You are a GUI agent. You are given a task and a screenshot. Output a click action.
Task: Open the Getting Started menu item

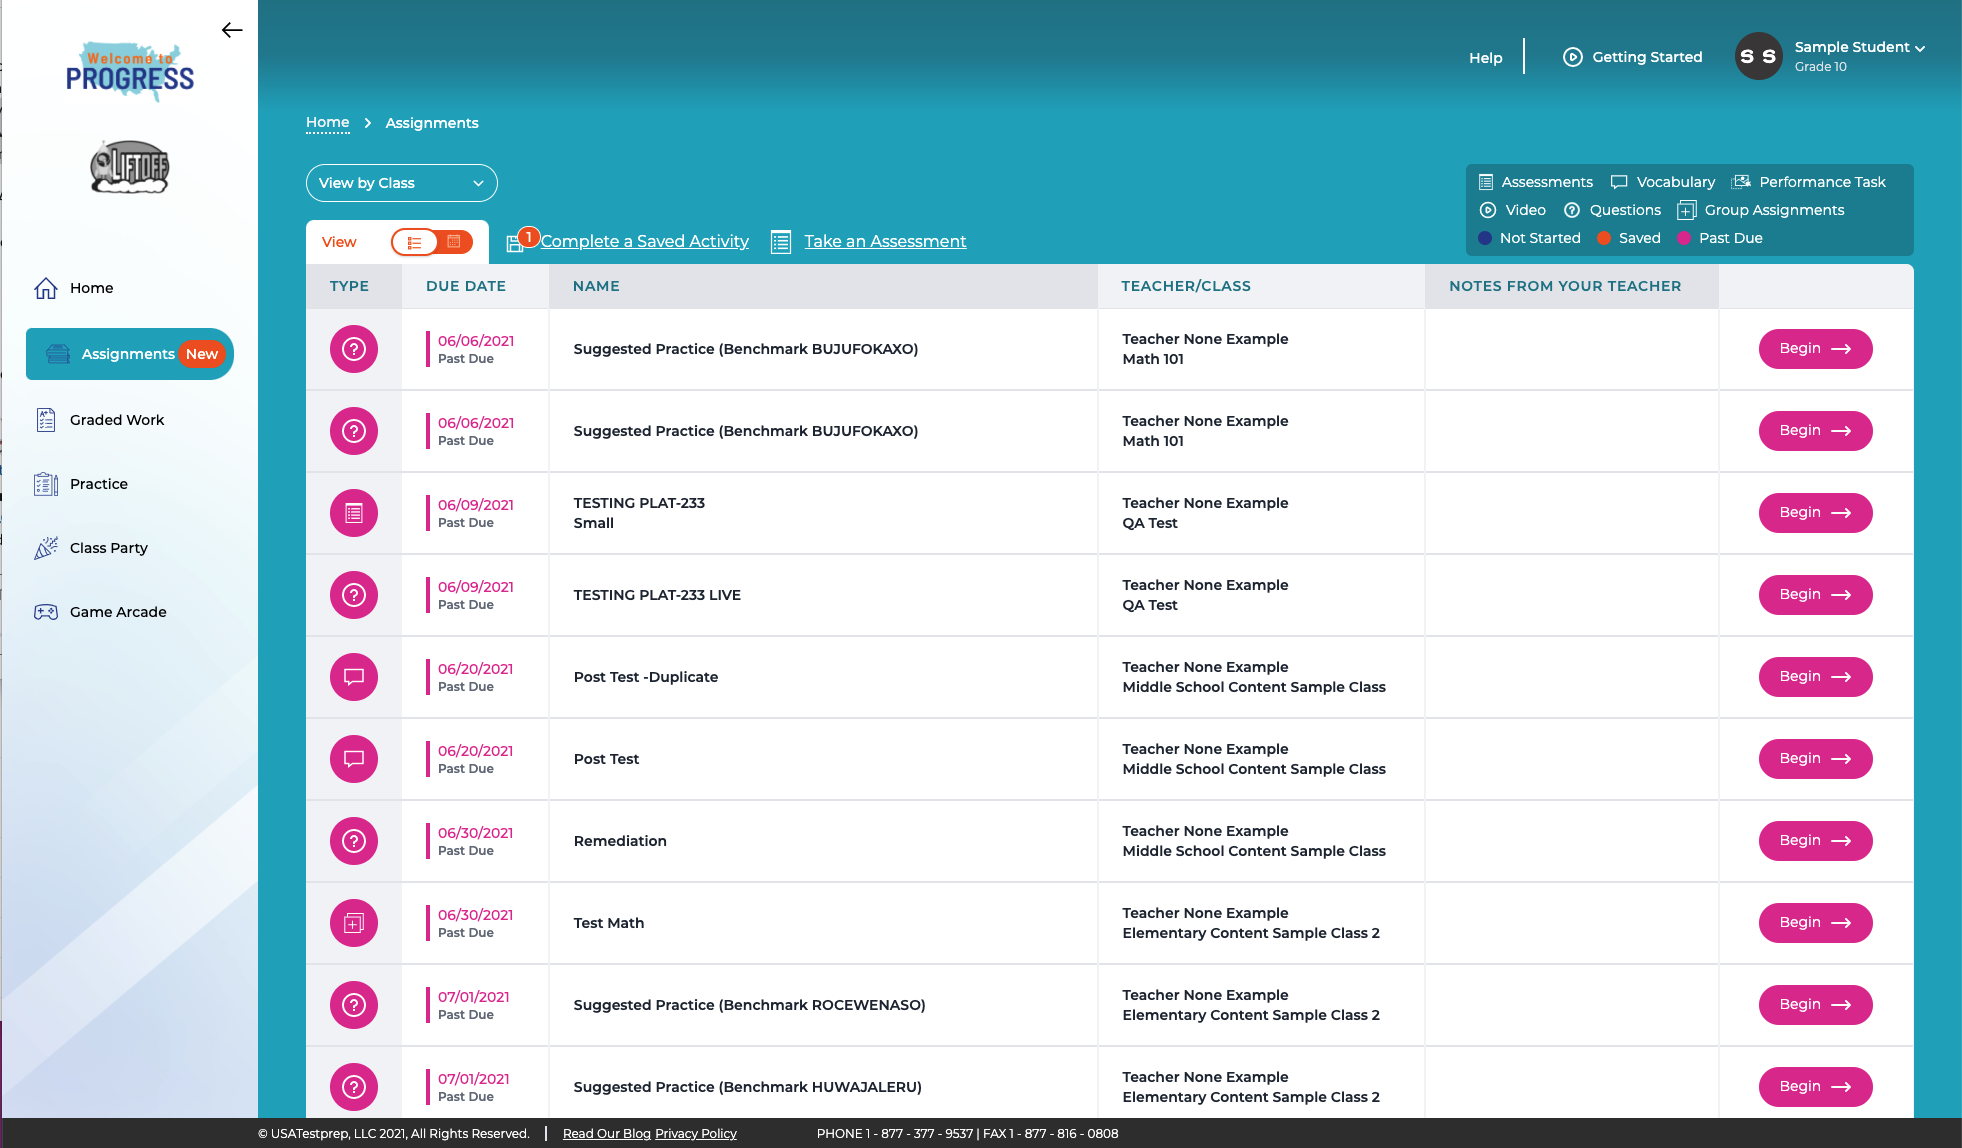(1647, 57)
